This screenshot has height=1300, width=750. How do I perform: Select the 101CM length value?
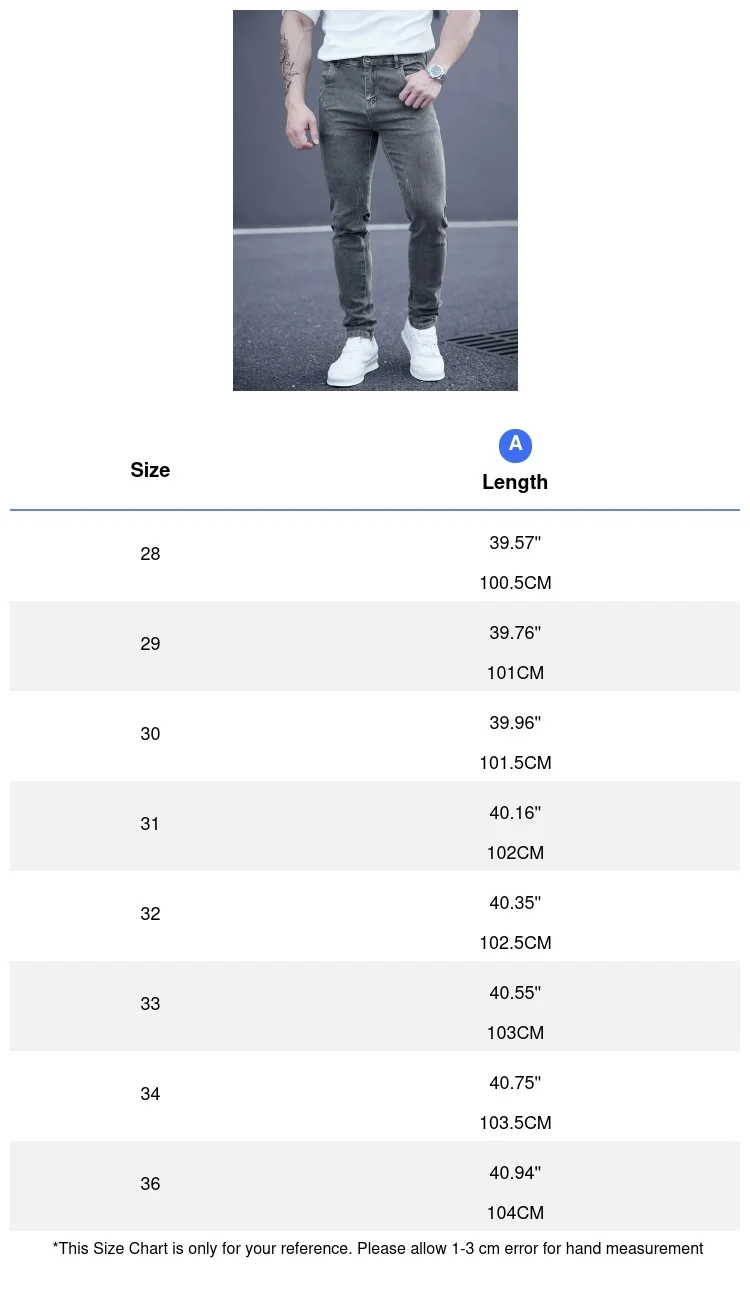click(515, 673)
